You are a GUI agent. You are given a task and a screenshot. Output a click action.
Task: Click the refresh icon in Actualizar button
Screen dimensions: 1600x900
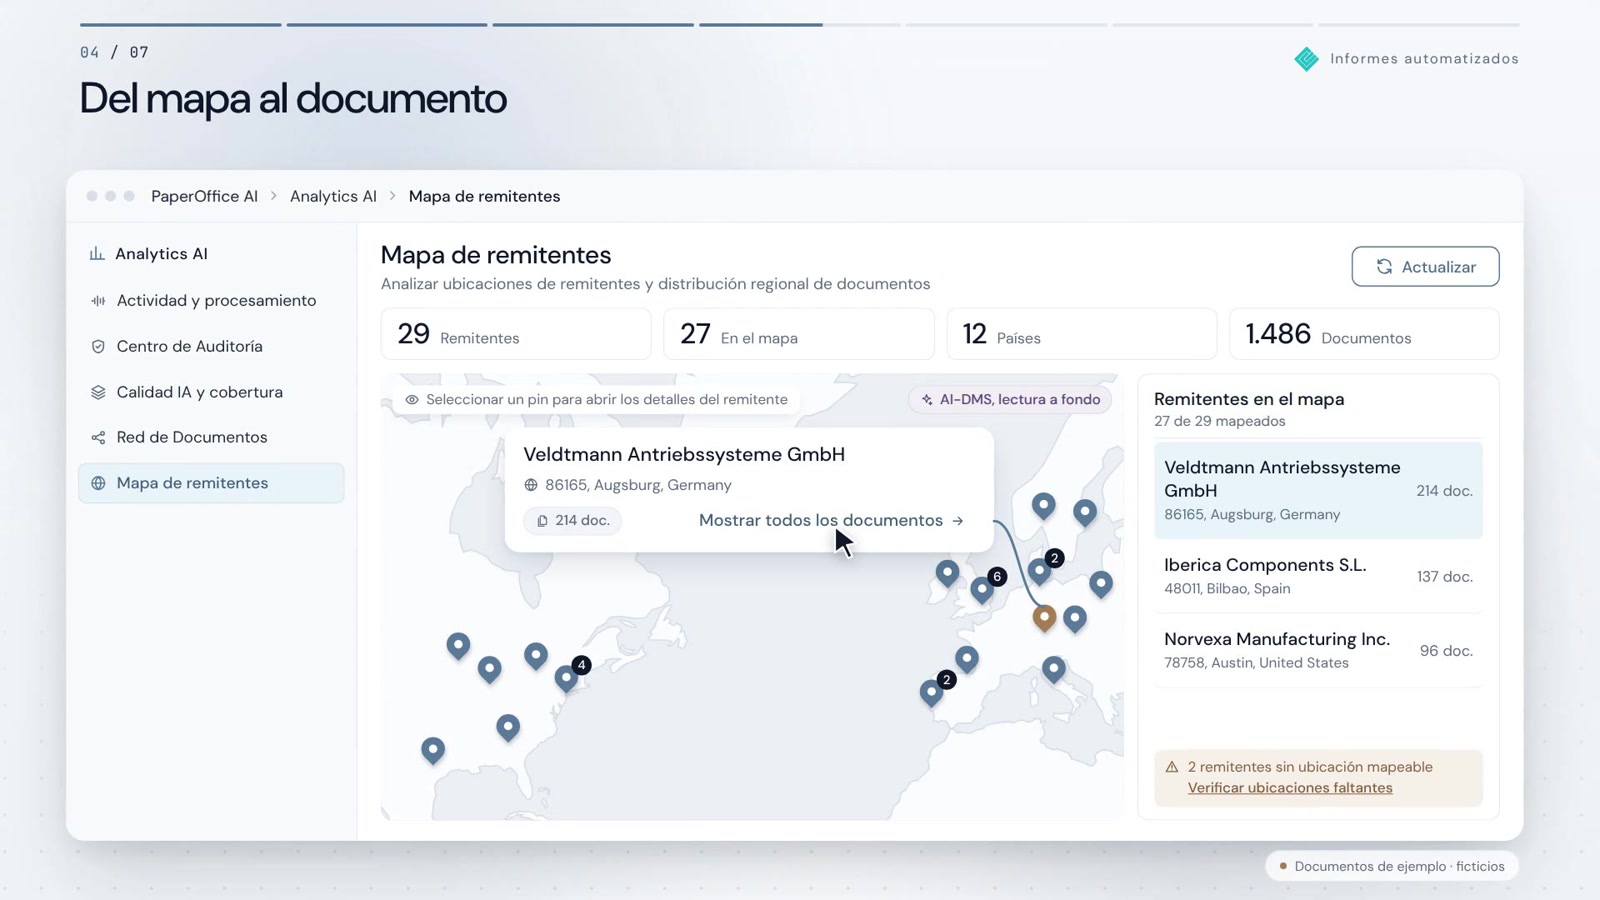click(1384, 267)
